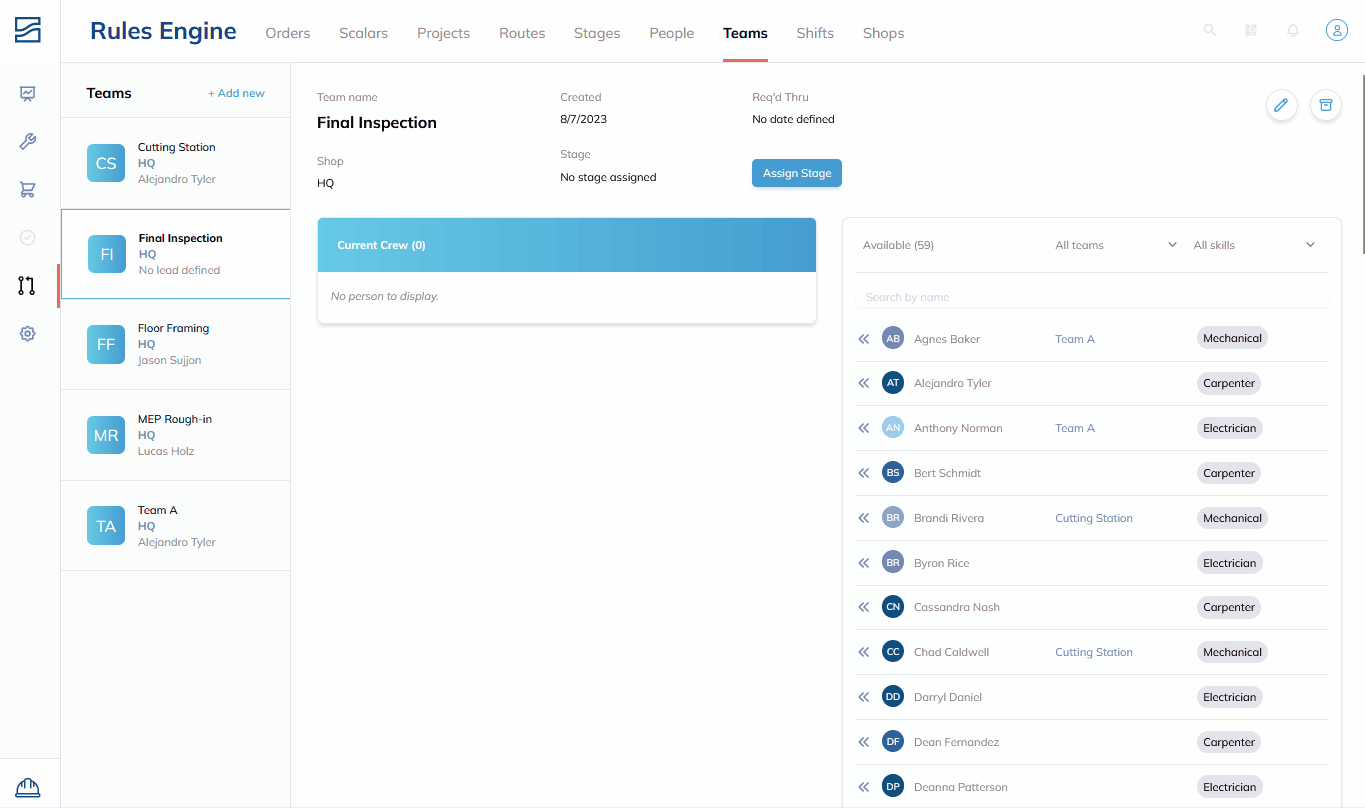Click the Rules Engine title
1365x808 pixels.
(163, 31)
